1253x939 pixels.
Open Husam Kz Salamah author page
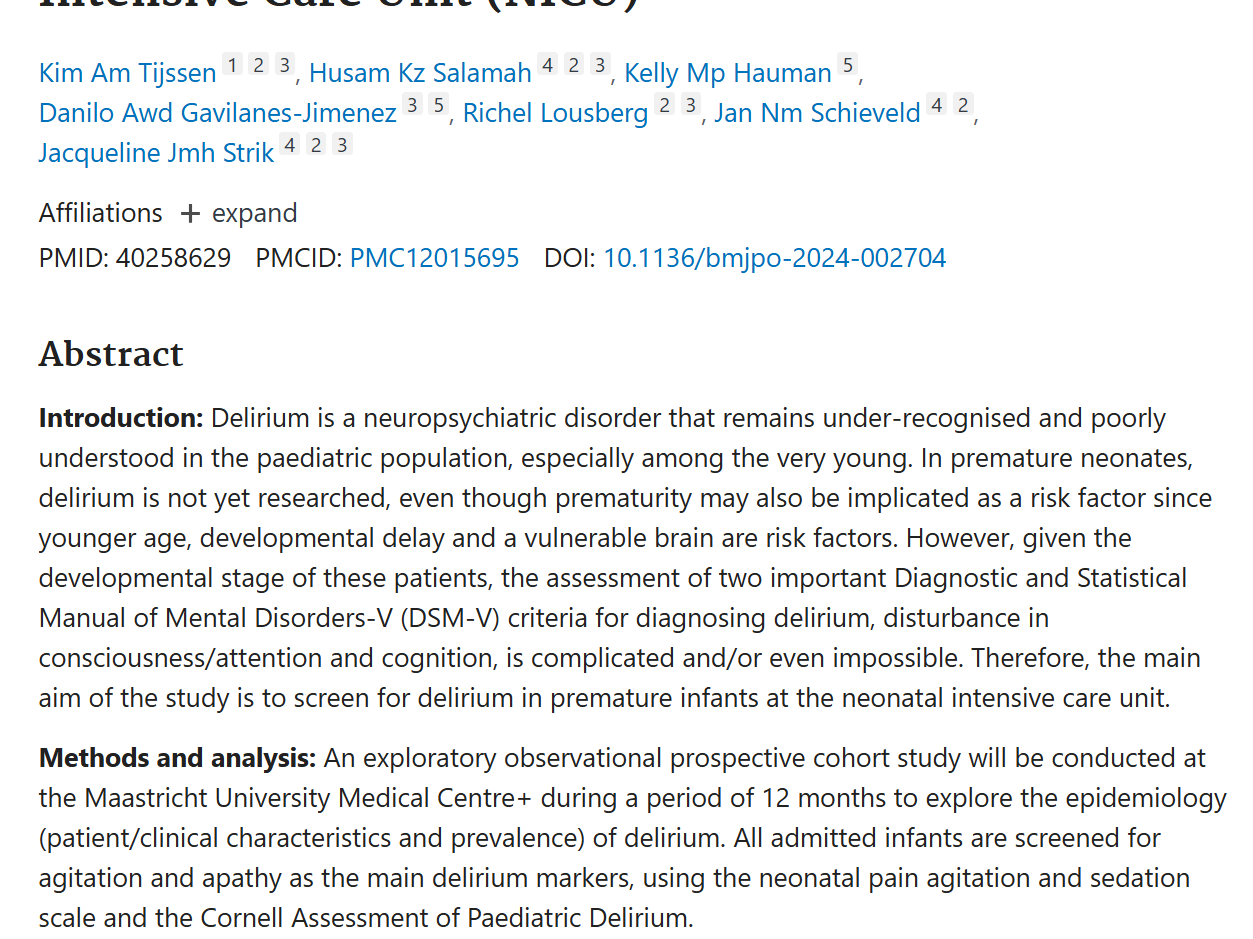420,73
